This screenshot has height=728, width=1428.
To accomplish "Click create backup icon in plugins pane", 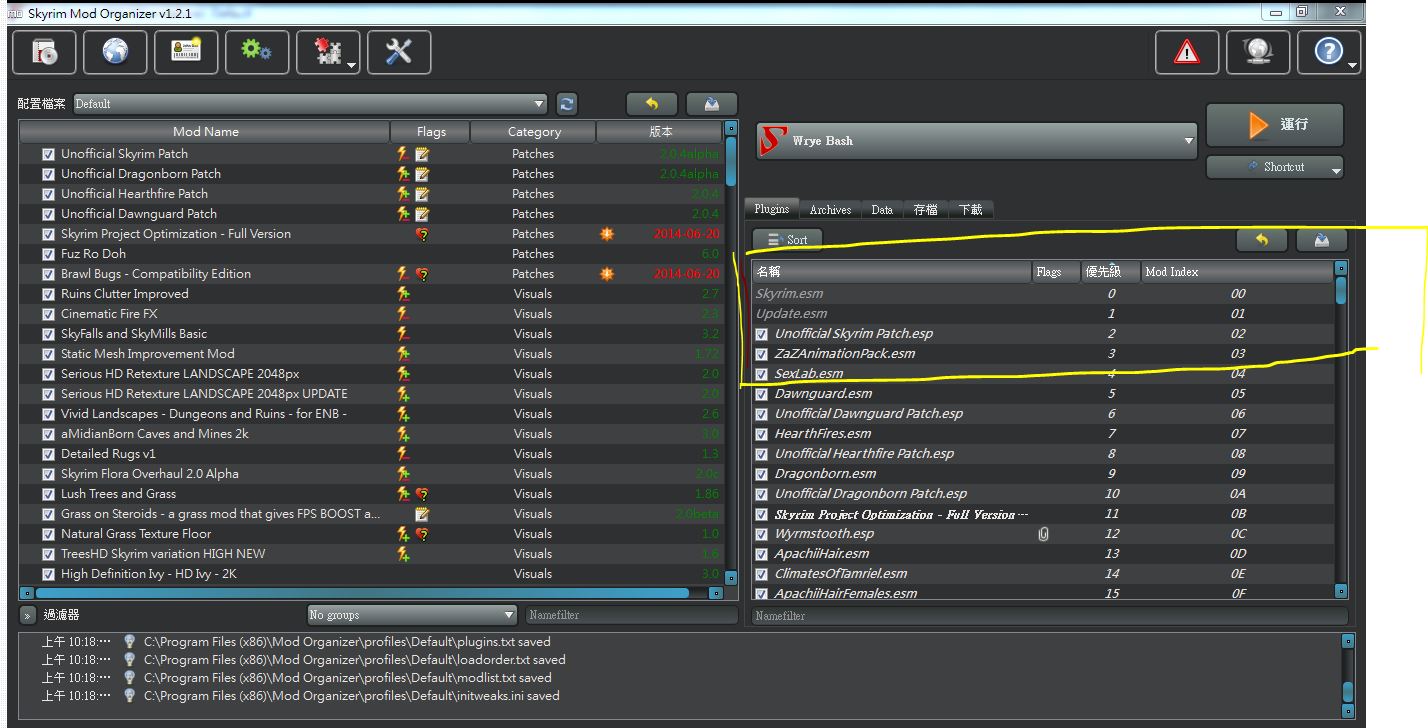I will tap(1322, 240).
